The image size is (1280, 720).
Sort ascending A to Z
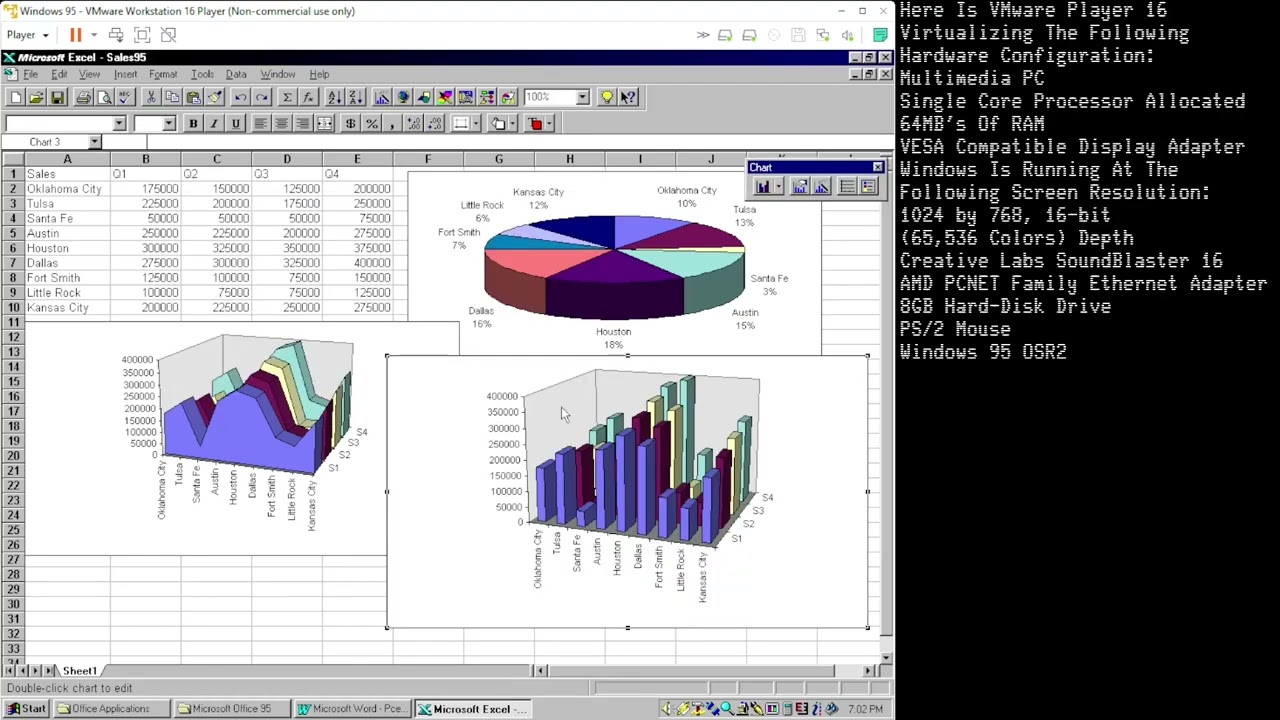coord(334,97)
